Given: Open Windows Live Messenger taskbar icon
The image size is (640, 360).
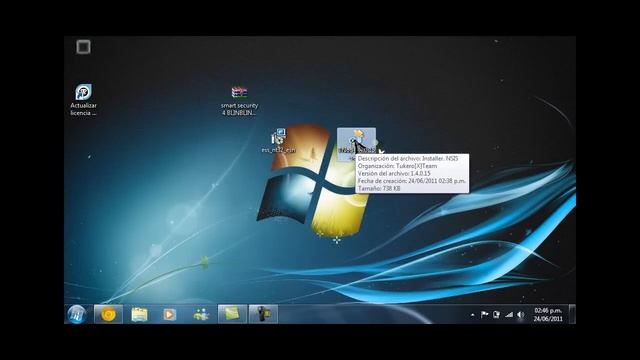Looking at the screenshot, I should 201,314.
